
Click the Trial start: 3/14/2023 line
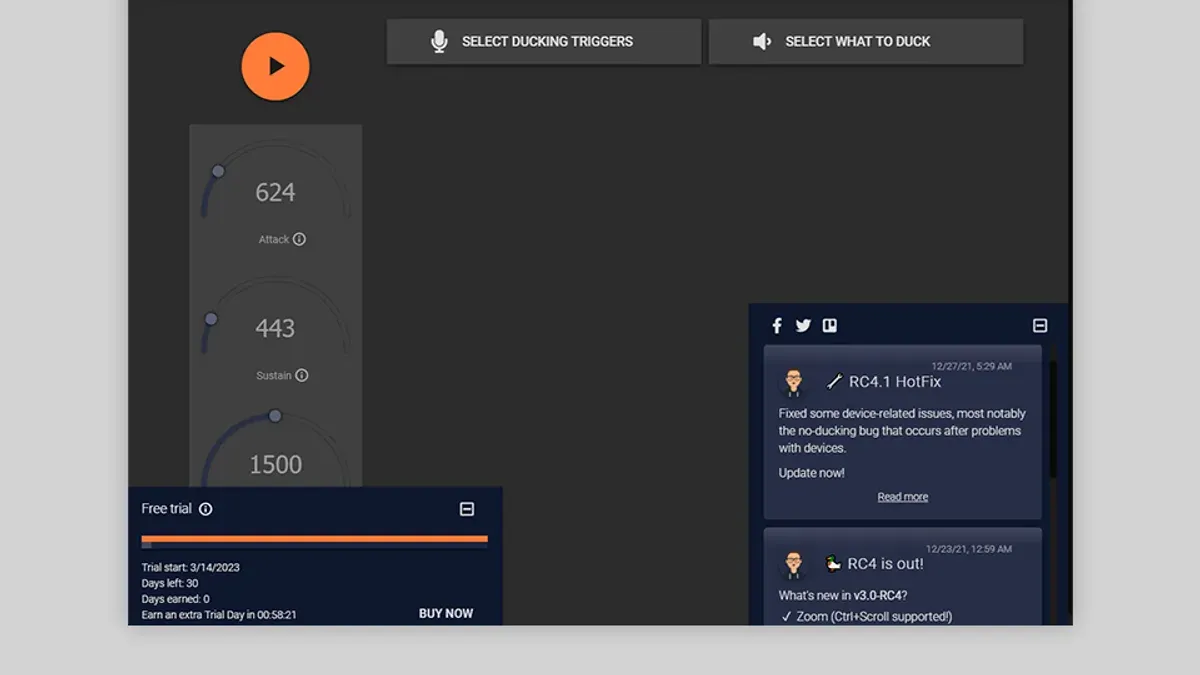(191, 567)
